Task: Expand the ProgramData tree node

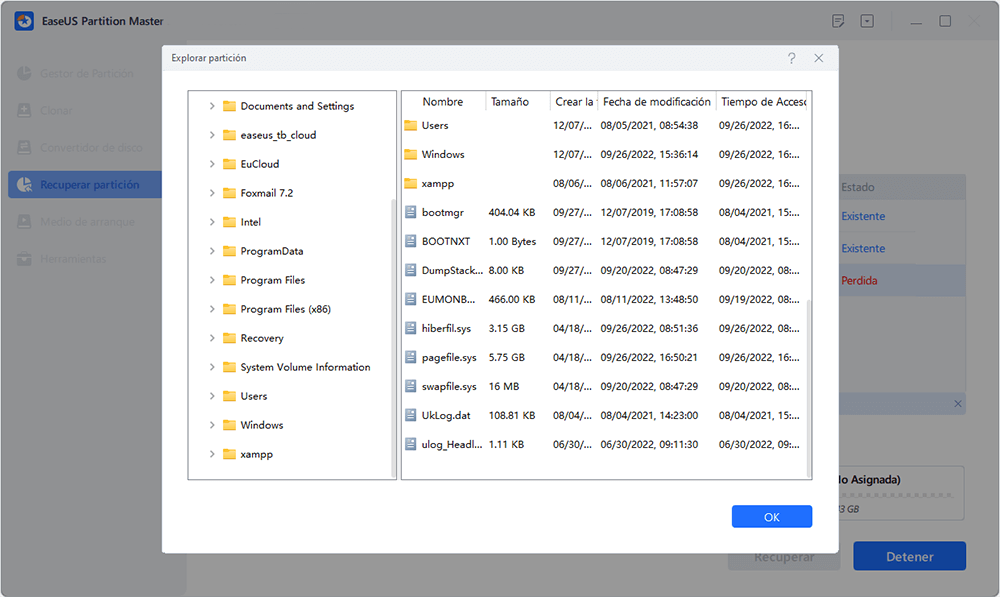Action: pos(212,251)
